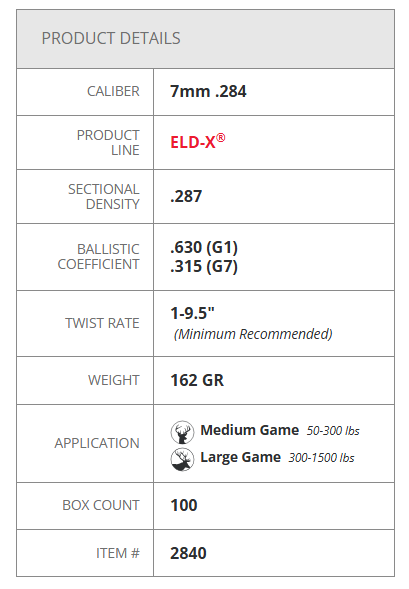This screenshot has width=409, height=589.
Task: Click the 7mm .284 caliber value
Action: point(208,91)
